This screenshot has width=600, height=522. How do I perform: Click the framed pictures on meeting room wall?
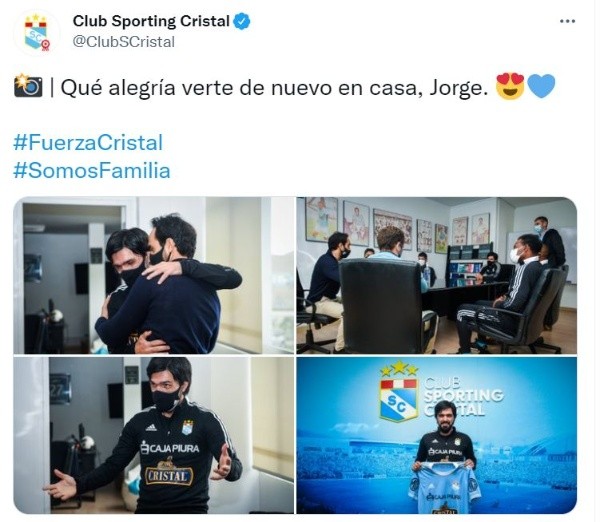[397, 226]
